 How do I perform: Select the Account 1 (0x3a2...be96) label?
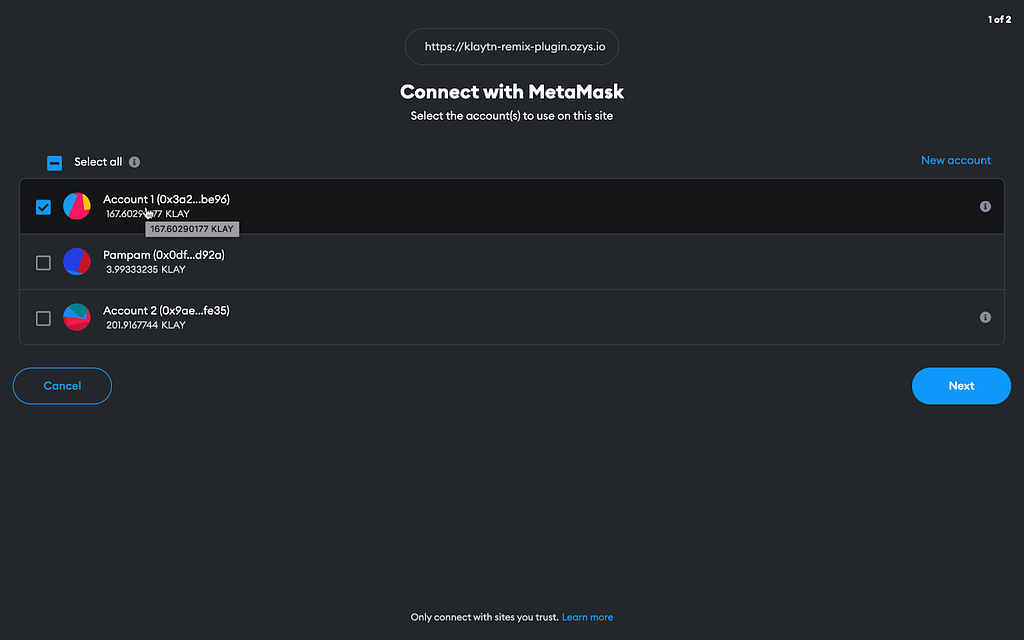[x=167, y=199]
